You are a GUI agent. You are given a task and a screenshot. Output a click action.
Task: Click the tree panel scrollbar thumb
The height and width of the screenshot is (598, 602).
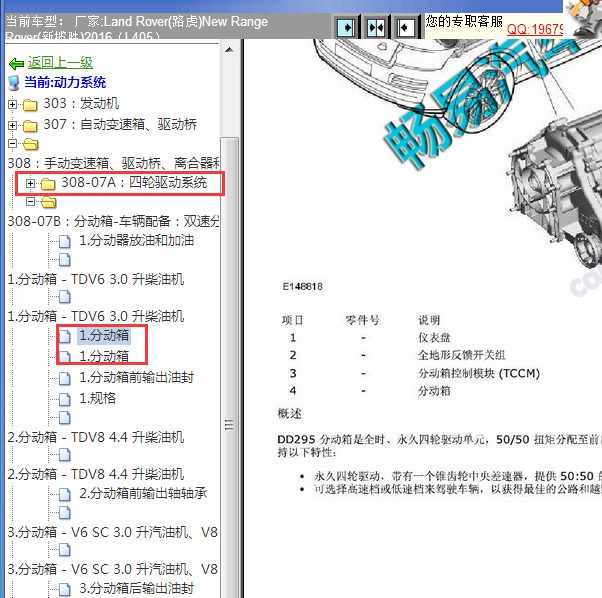coord(229,367)
